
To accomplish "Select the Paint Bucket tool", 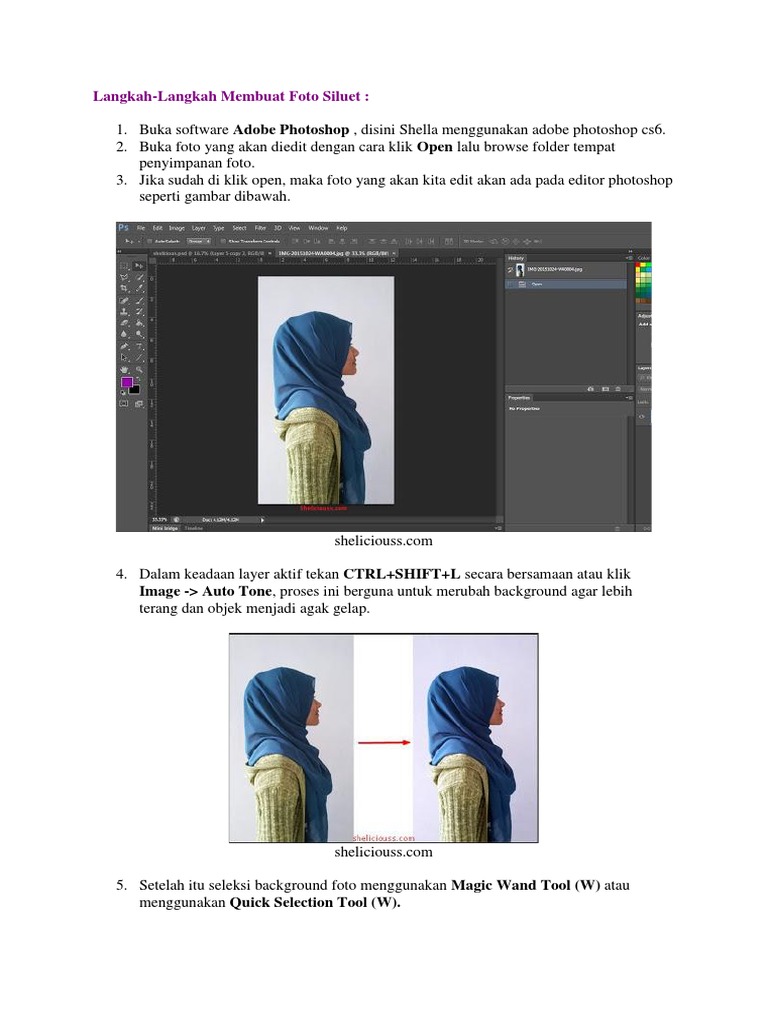I will click(140, 323).
